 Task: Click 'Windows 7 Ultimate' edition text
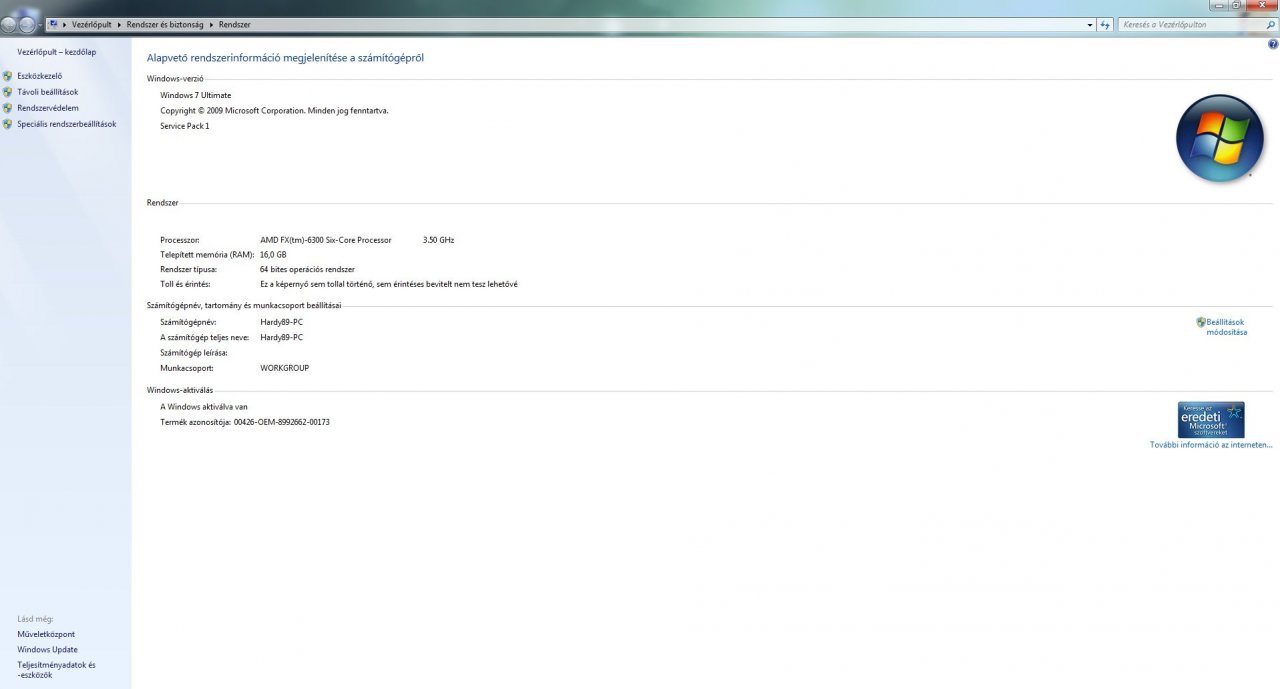[195, 95]
